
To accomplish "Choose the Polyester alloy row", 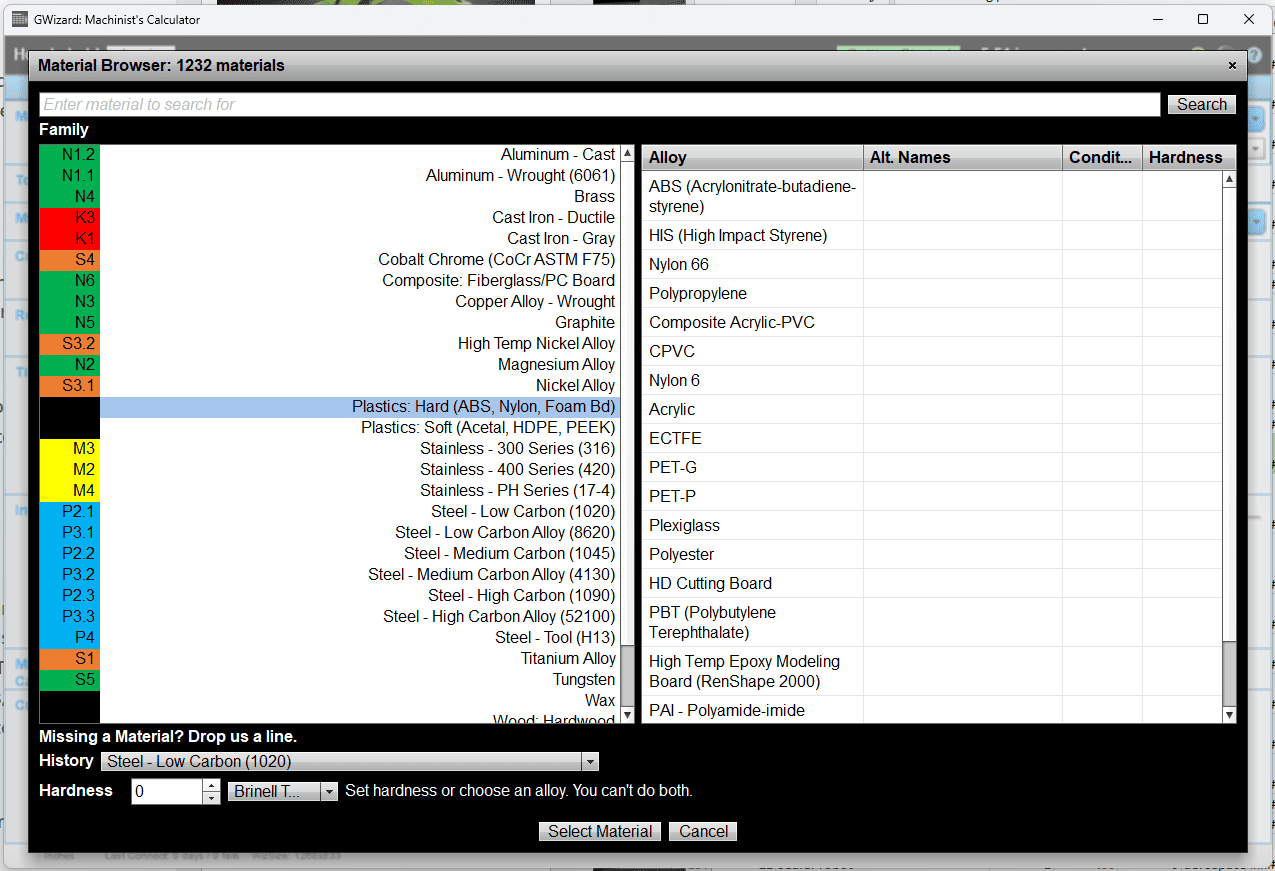I will pos(932,555).
